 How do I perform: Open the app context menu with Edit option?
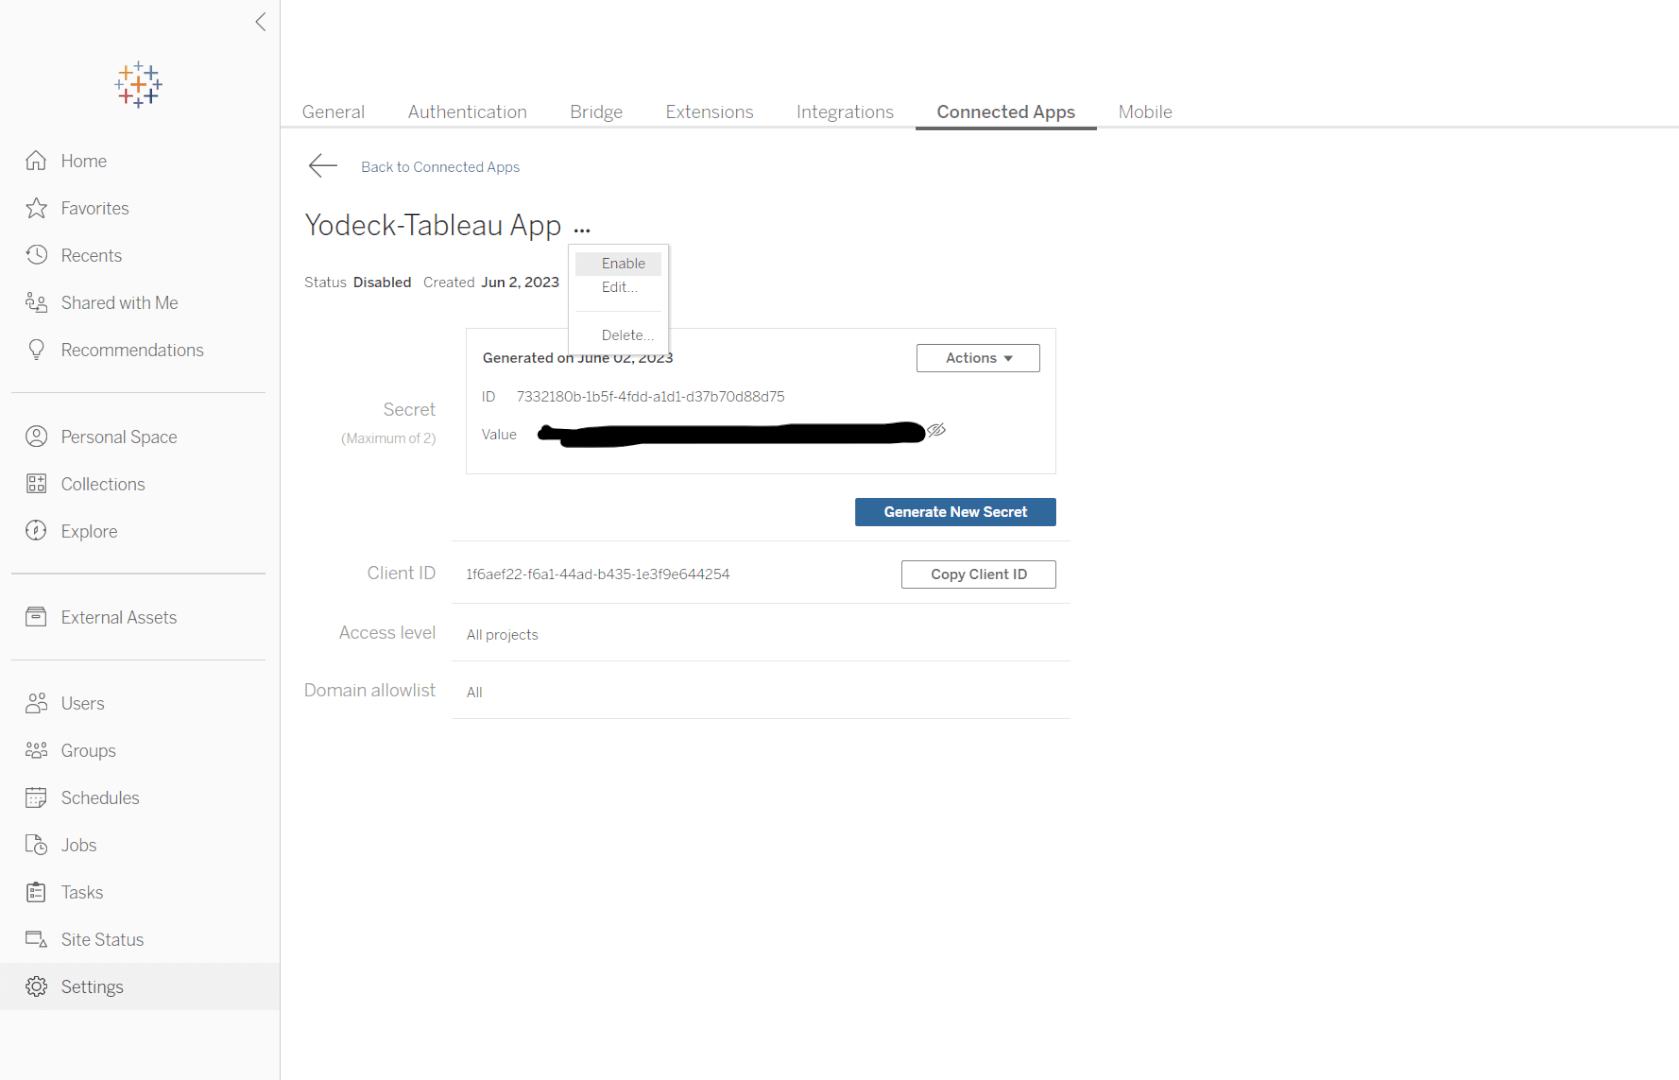[x=618, y=287]
